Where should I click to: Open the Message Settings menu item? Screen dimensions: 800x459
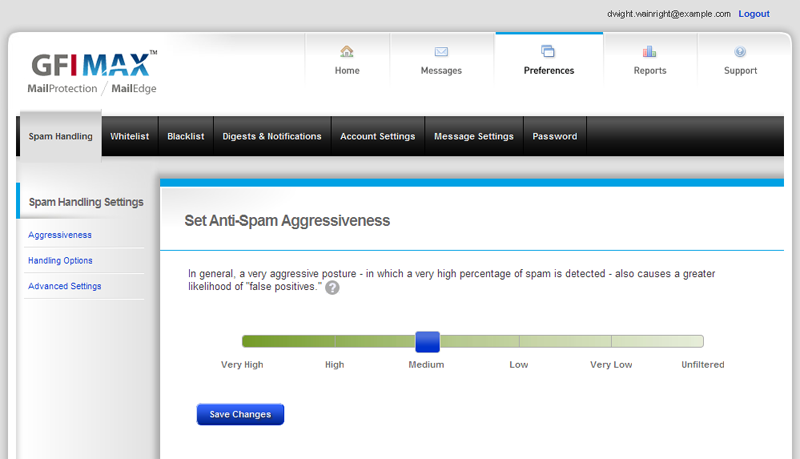click(x=474, y=136)
